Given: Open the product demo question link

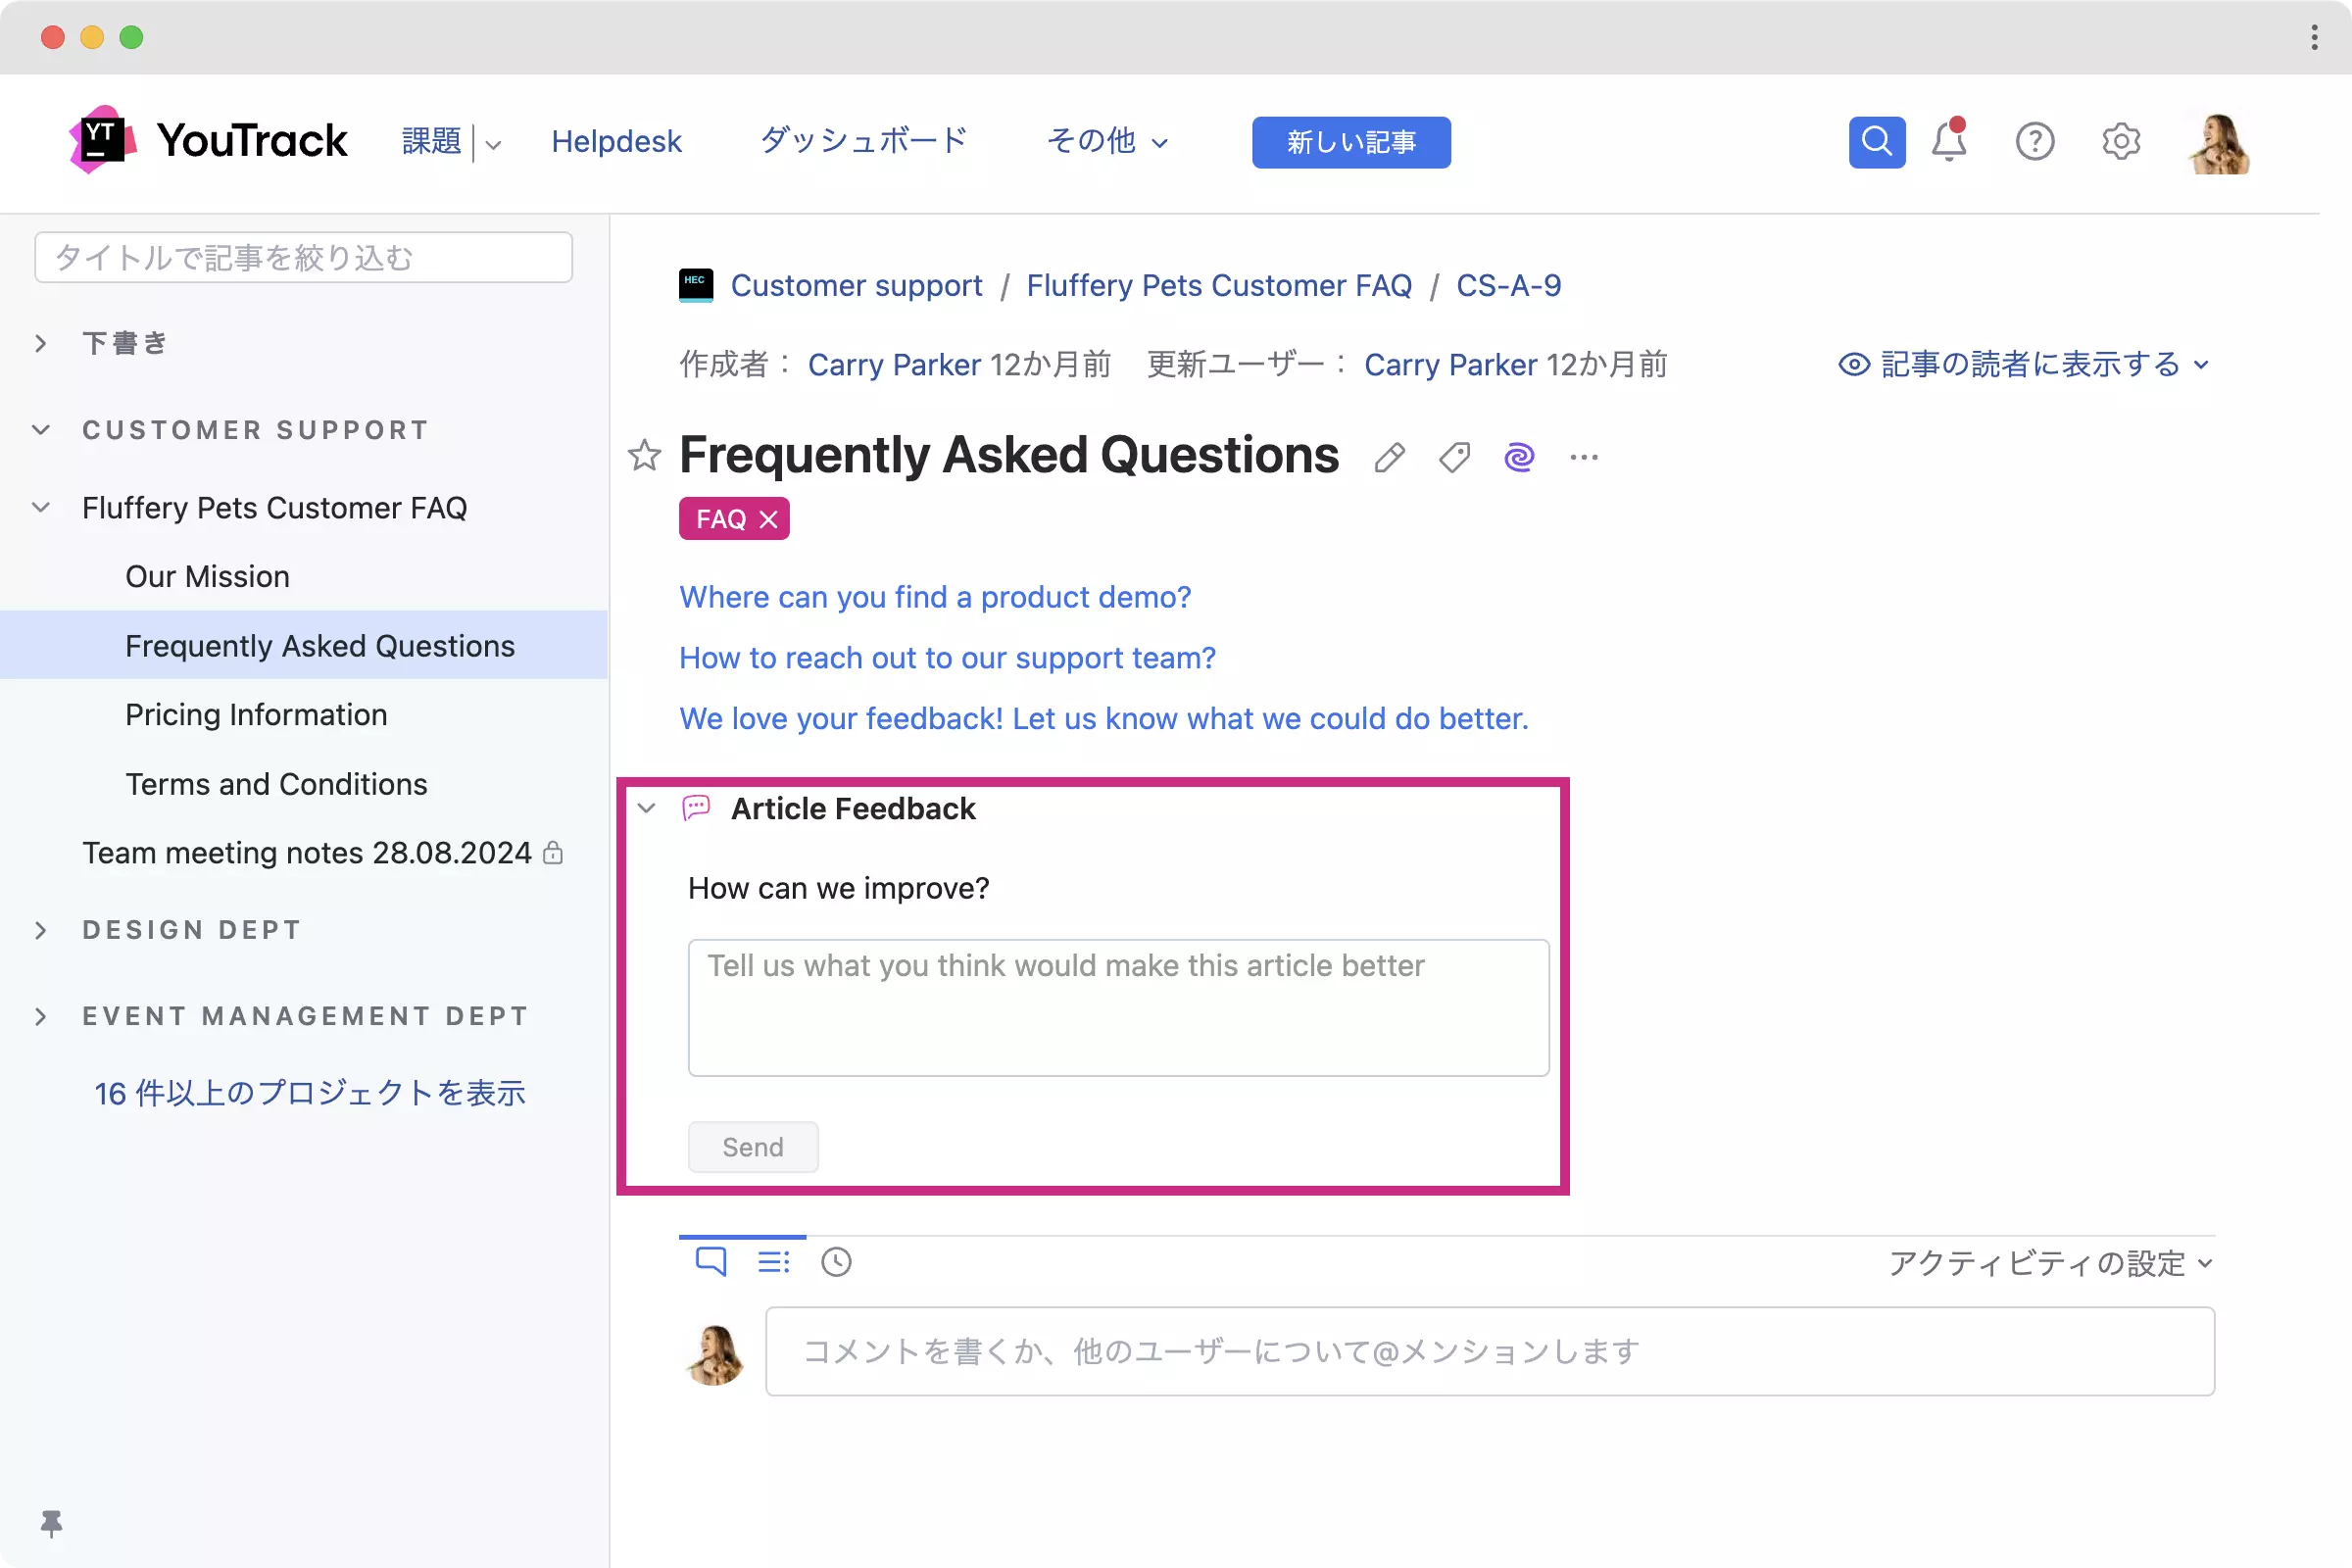Looking at the screenshot, I should [x=934, y=597].
